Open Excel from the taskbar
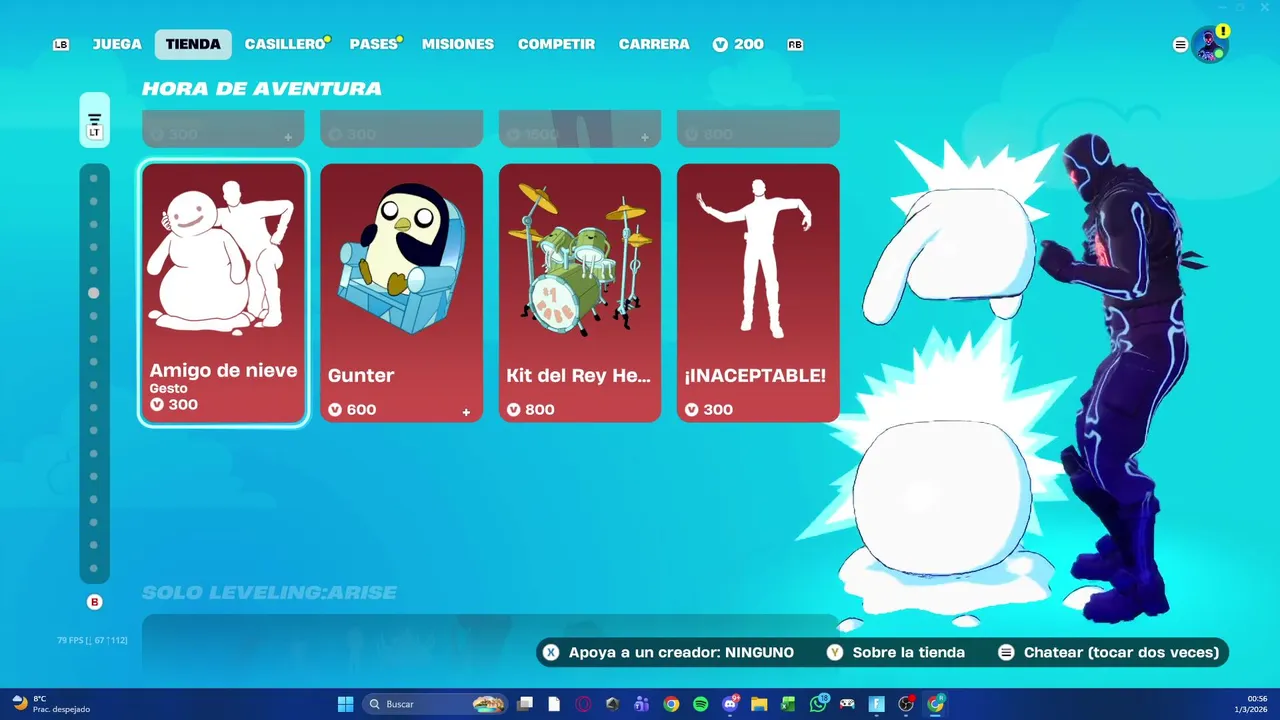 tap(788, 704)
